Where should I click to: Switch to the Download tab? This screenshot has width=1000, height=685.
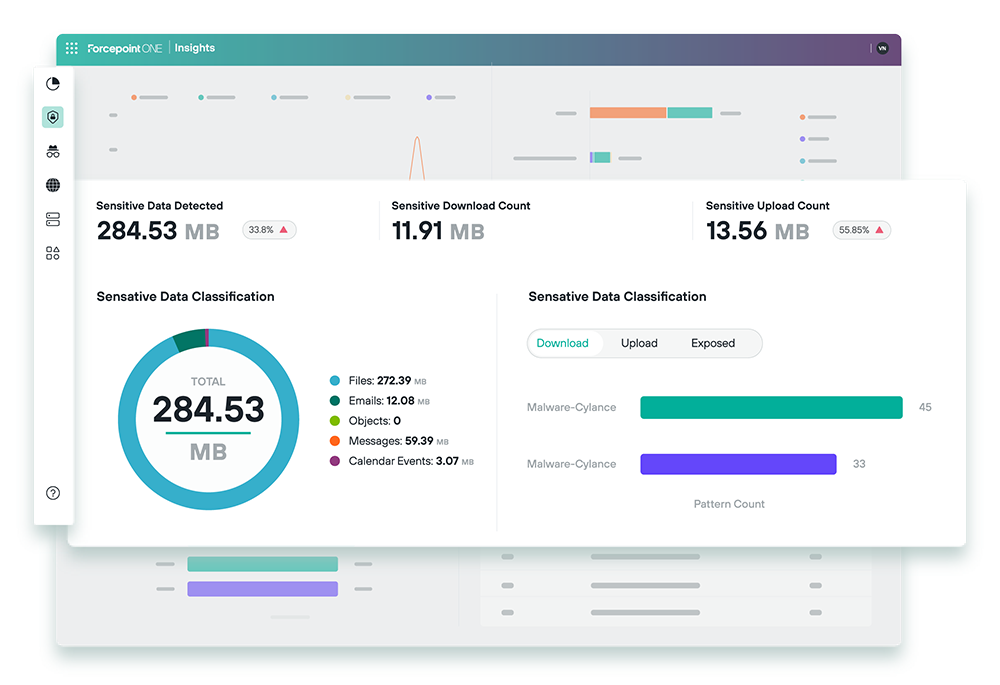coord(563,343)
